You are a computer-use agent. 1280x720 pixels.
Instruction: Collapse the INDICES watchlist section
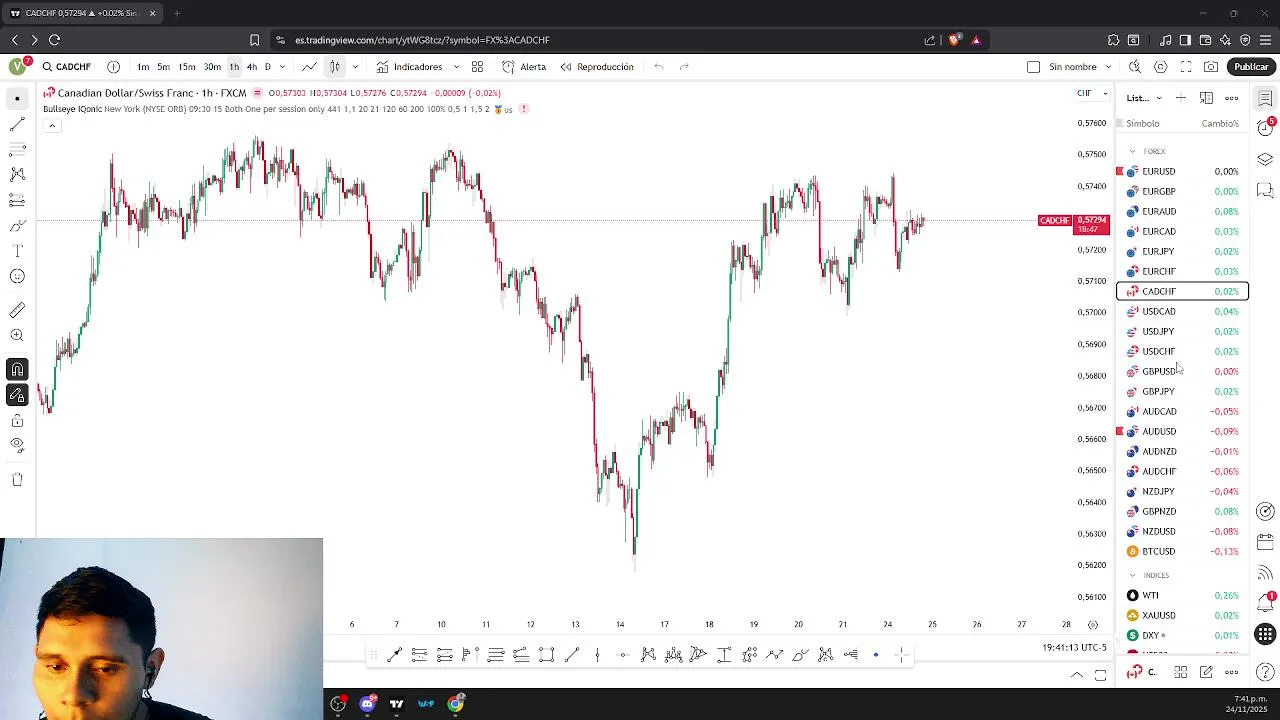point(1132,576)
